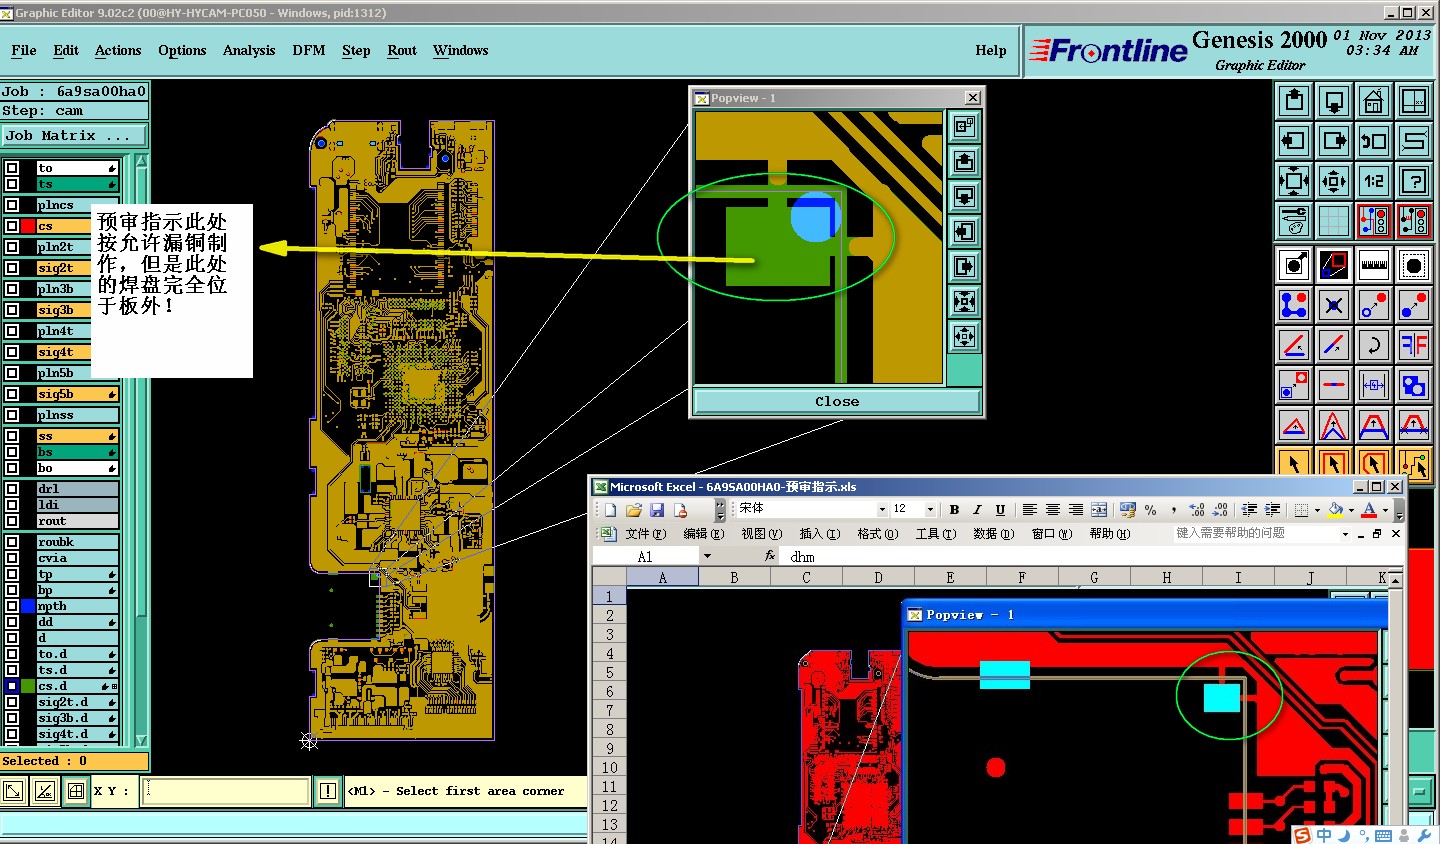Viewport: 1440px width, 844px height.
Task: Click the green color swatch of layer cs.d
Action: (x=28, y=686)
